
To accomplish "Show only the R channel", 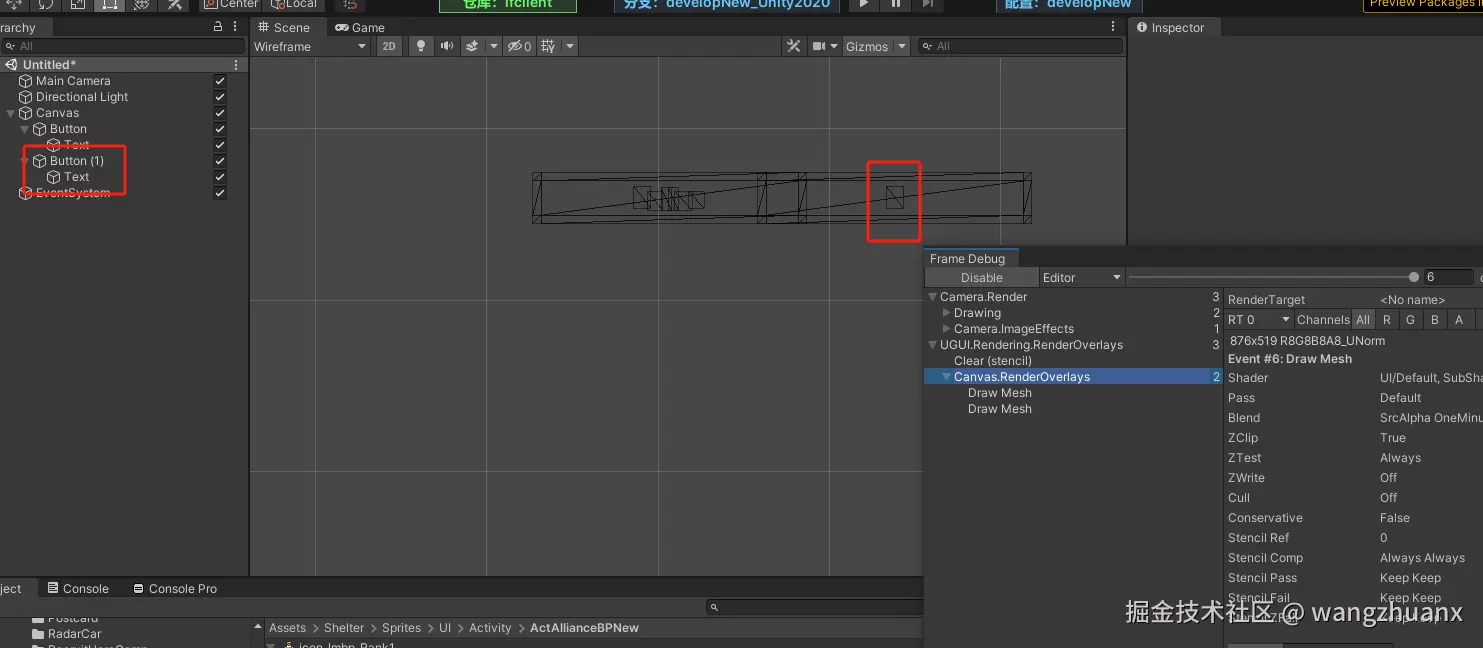I will coord(1387,320).
